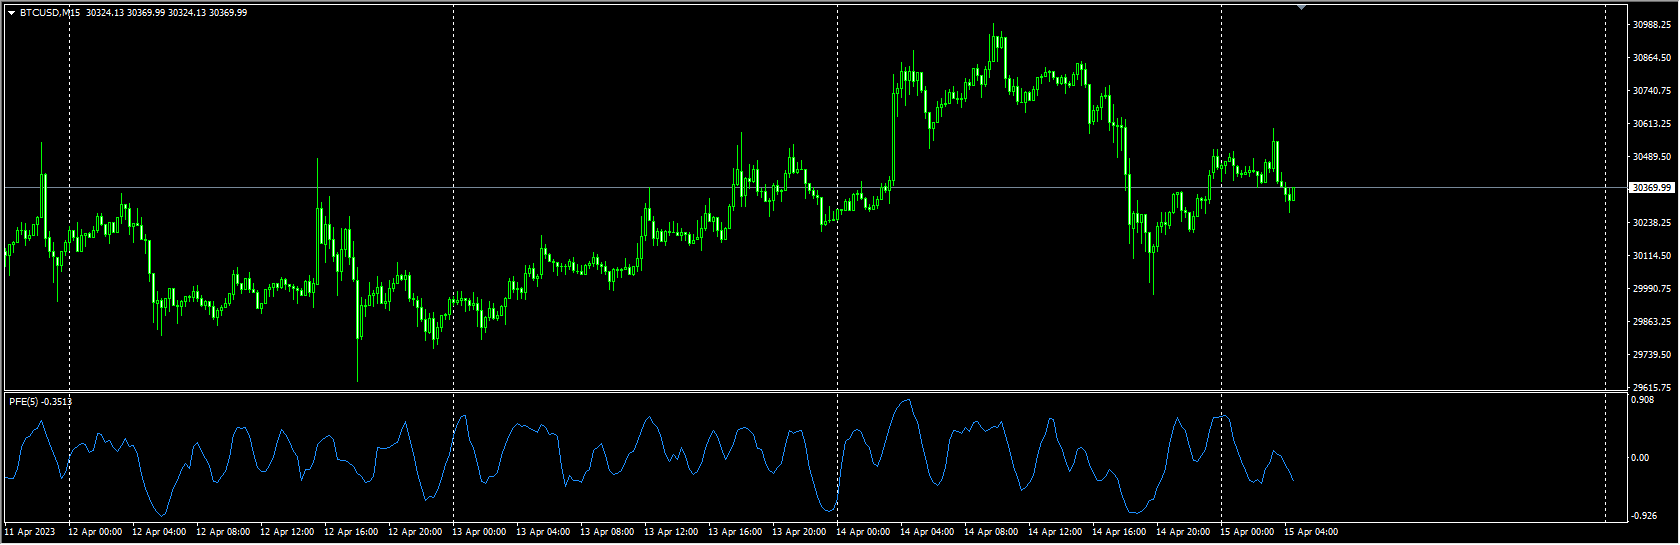The image size is (1680, 545).
Task: Click the 12 Apr 12:00 time axis label
Action: (287, 532)
